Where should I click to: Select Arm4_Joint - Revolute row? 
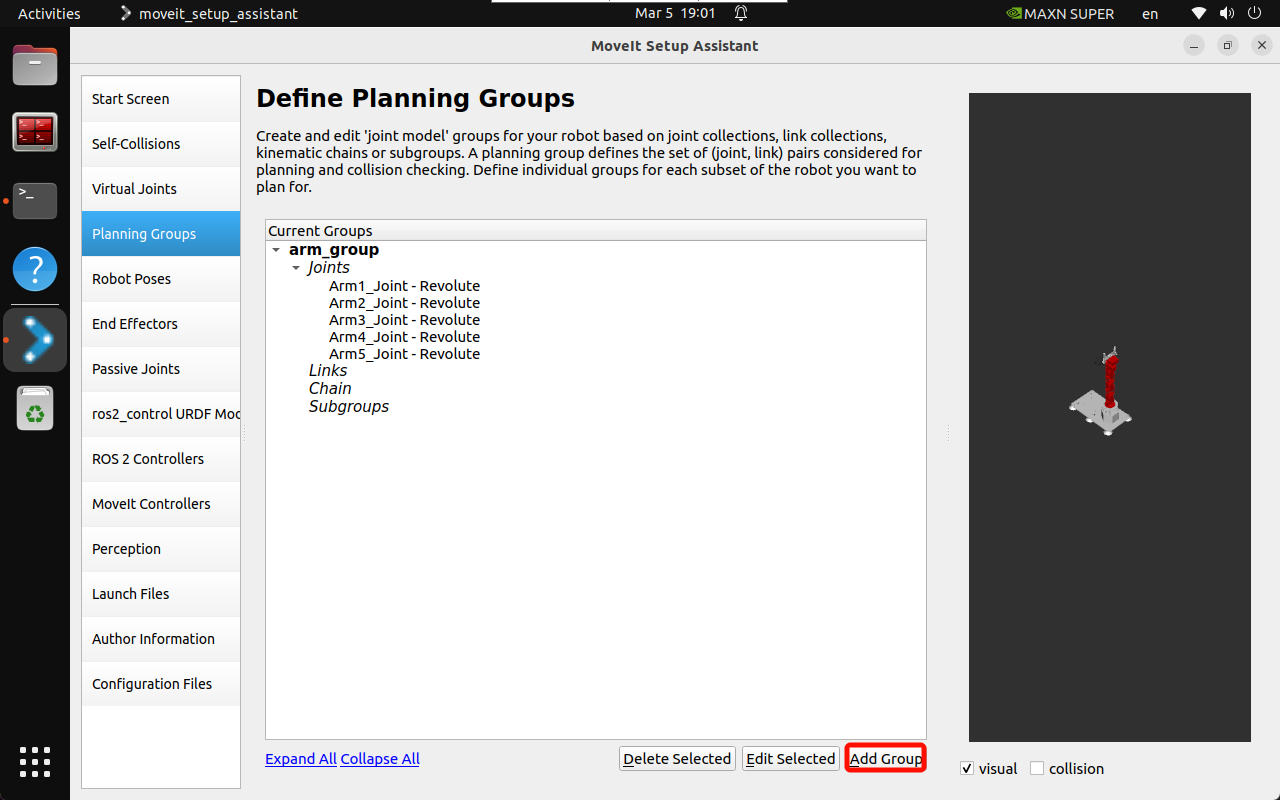(404, 337)
